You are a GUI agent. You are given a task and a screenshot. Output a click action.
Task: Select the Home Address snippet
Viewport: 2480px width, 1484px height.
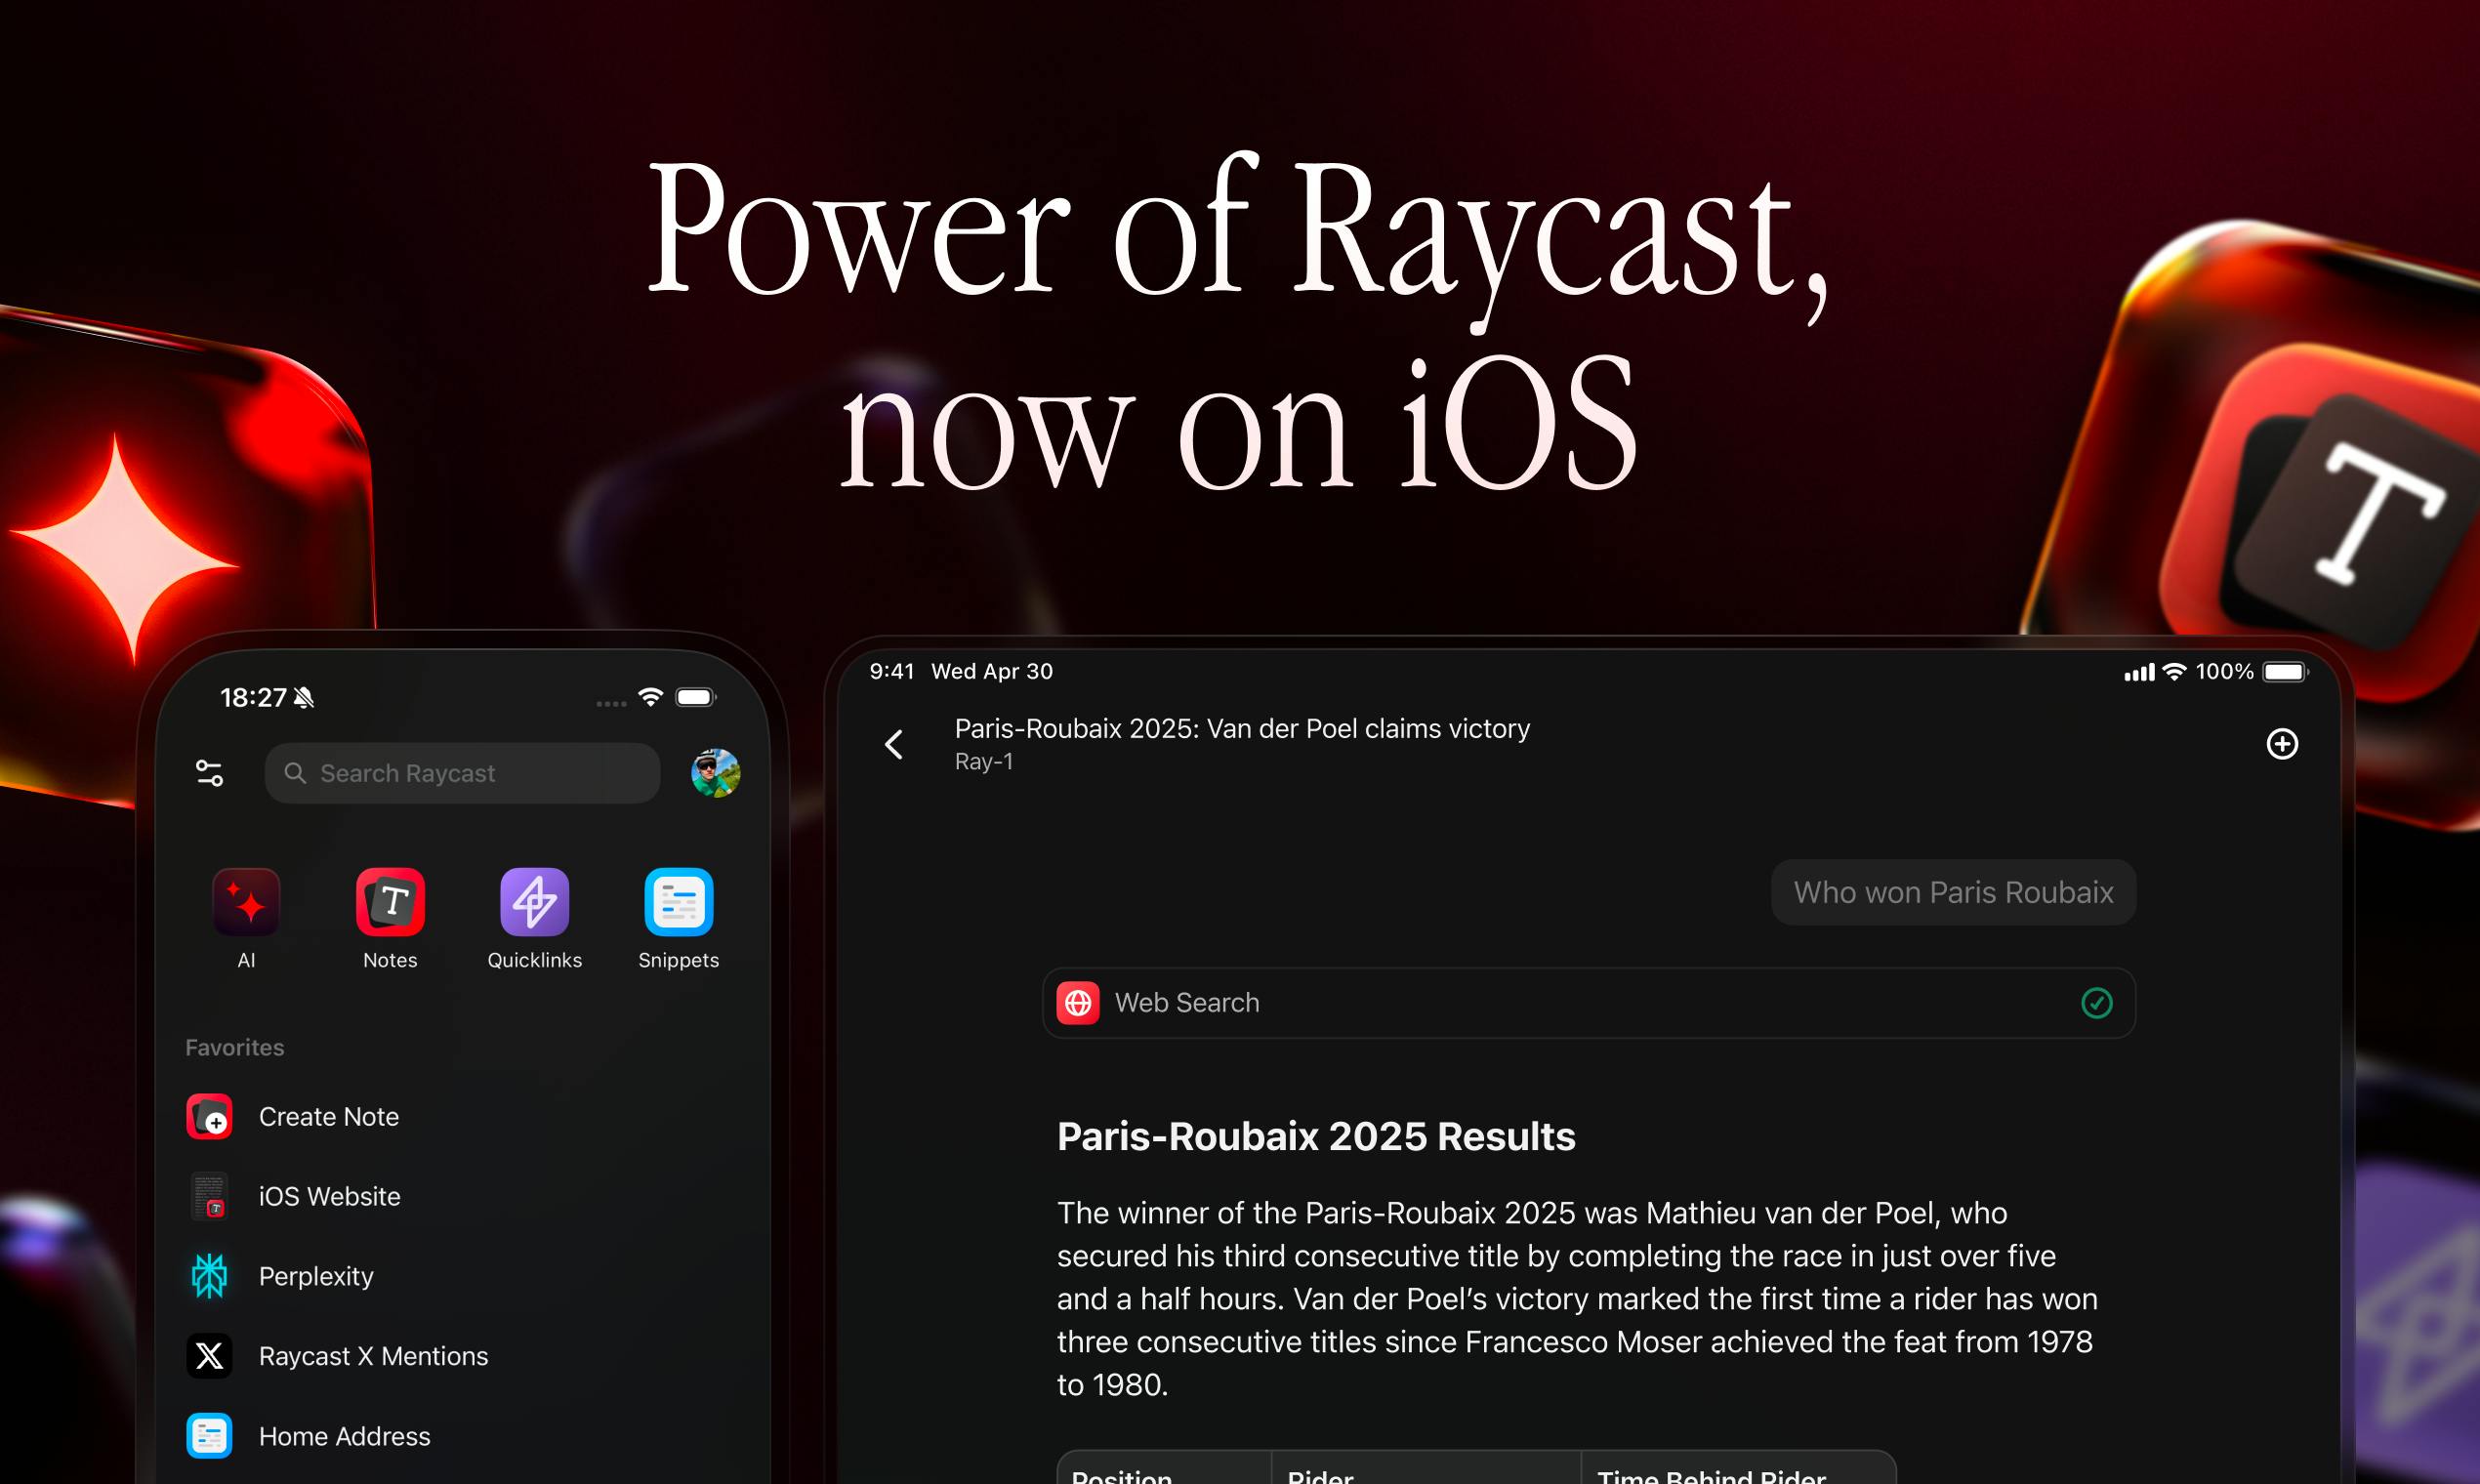click(x=462, y=1436)
